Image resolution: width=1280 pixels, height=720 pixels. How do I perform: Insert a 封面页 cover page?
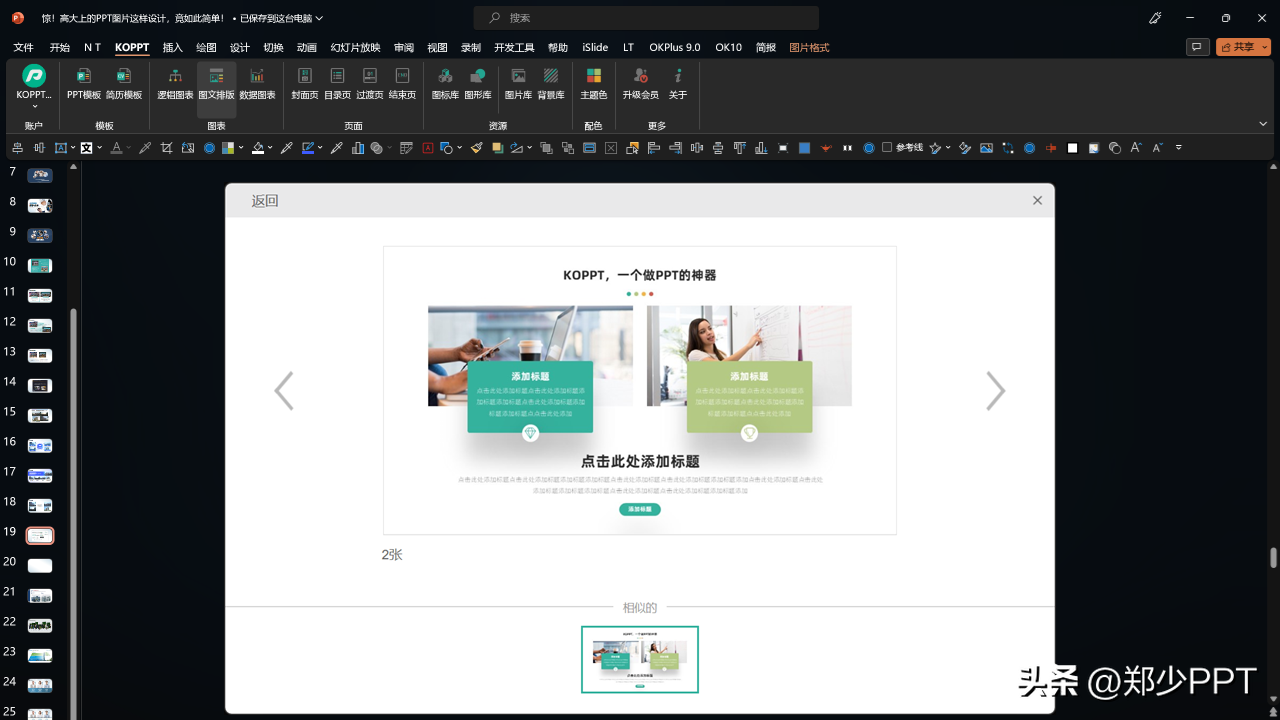[305, 83]
